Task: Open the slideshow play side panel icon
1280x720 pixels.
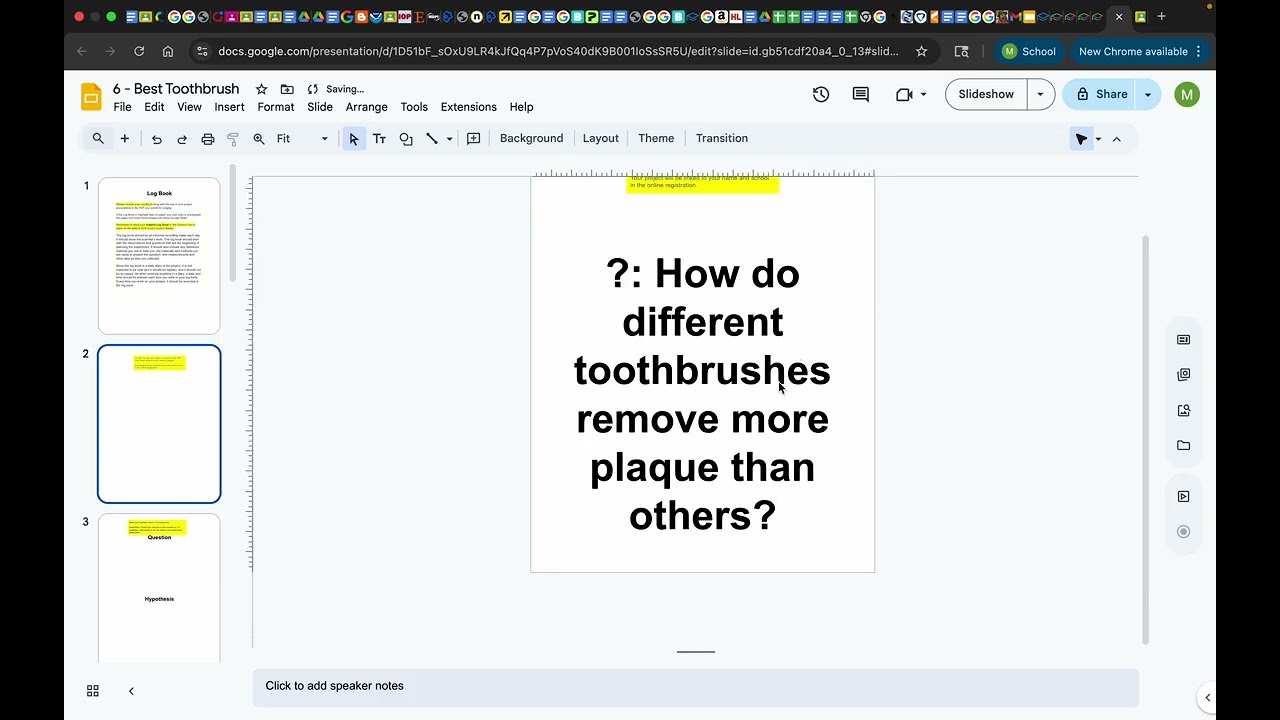Action: click(x=1184, y=497)
